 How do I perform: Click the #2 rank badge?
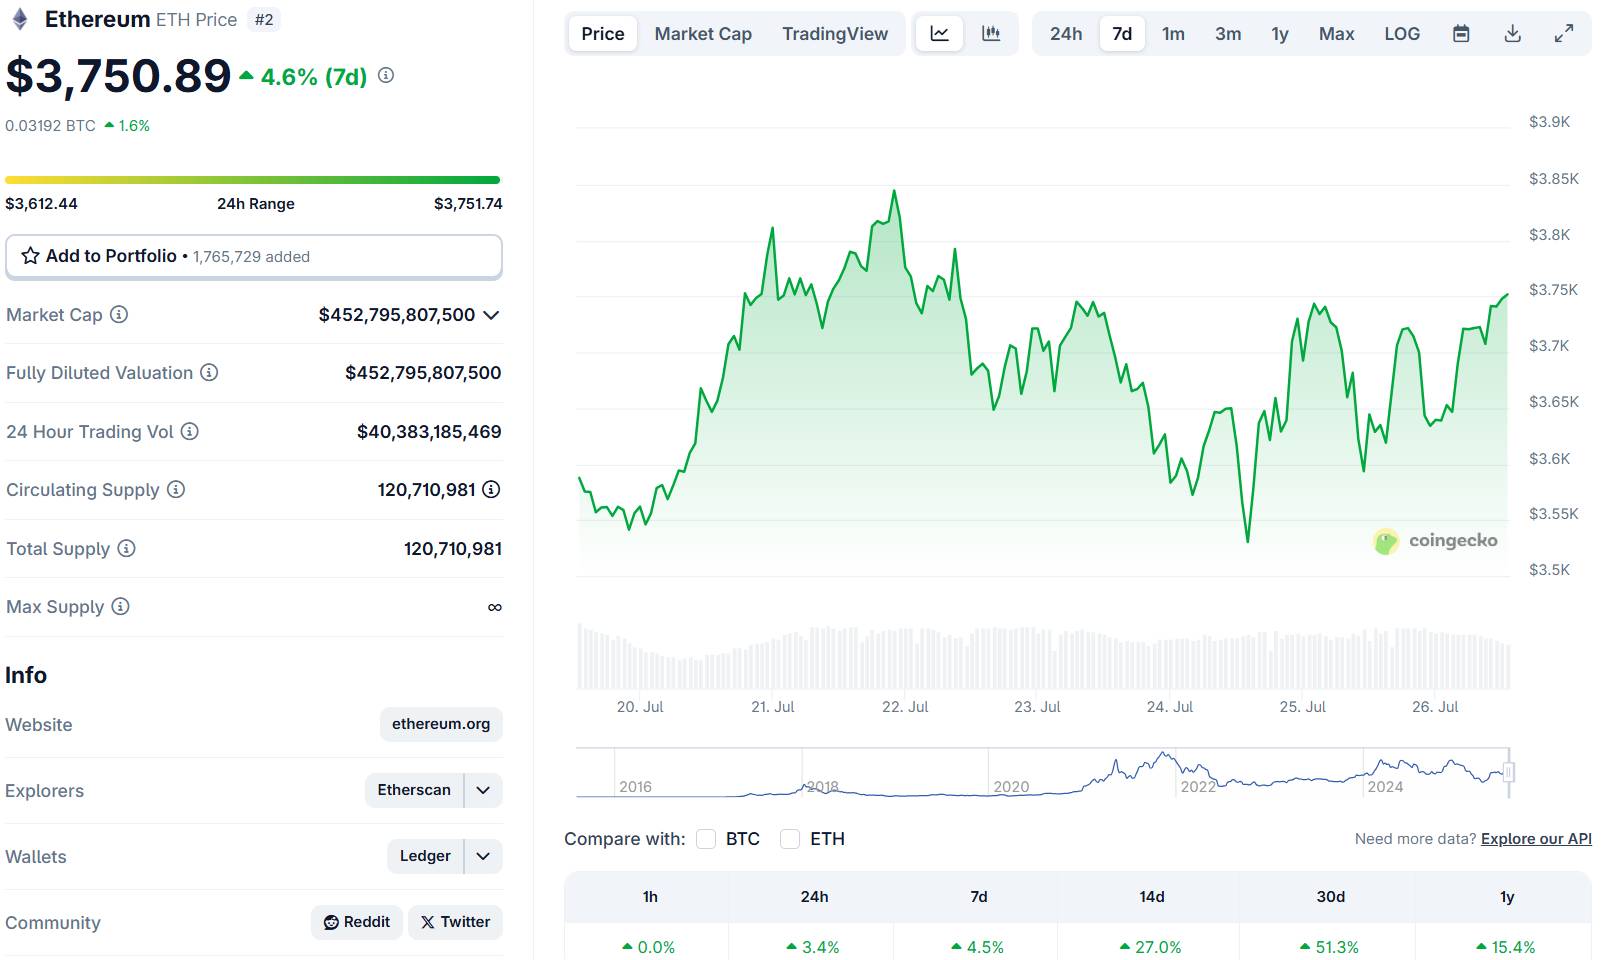(264, 19)
